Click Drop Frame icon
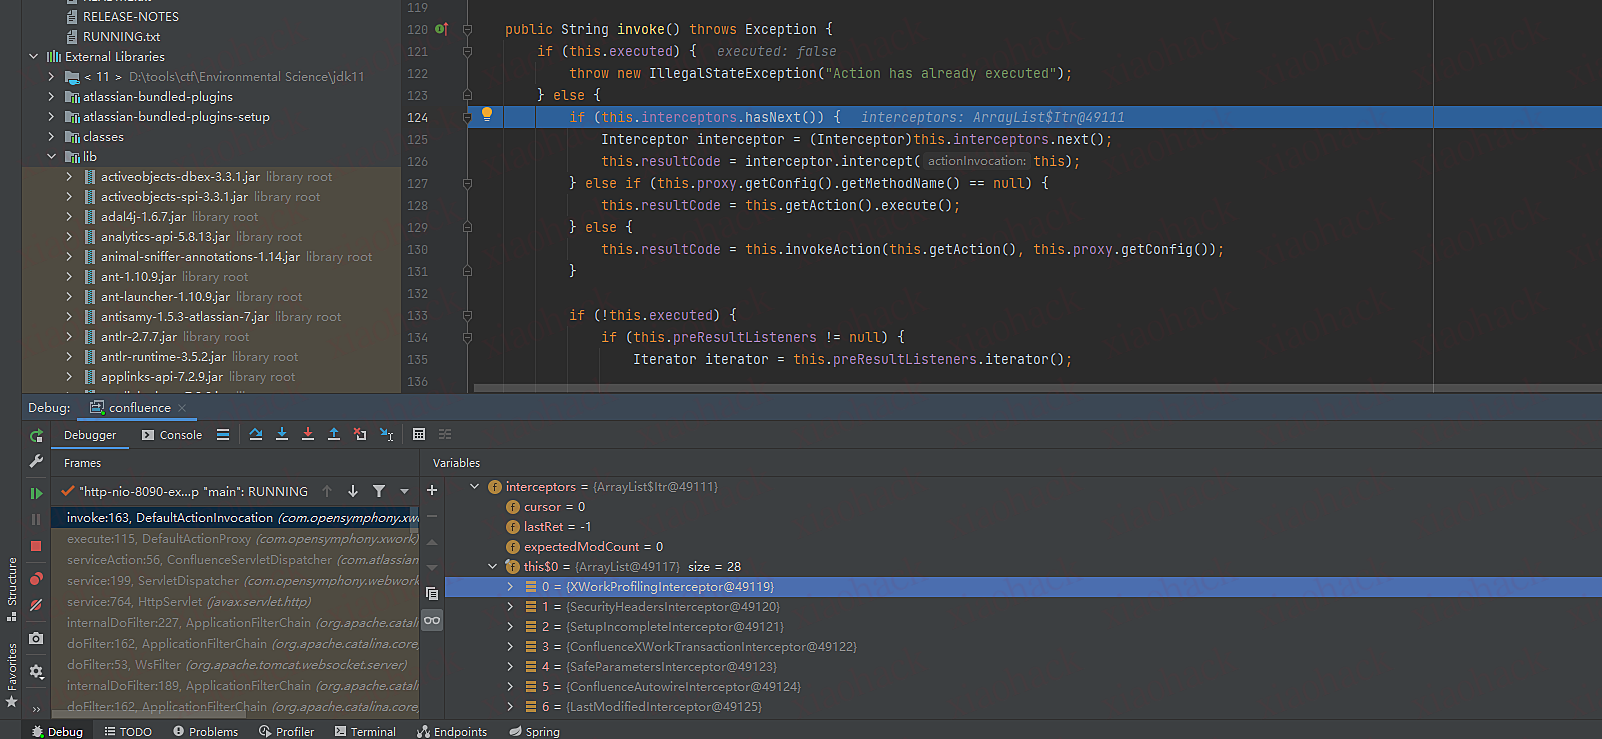1602x739 pixels. pos(360,434)
